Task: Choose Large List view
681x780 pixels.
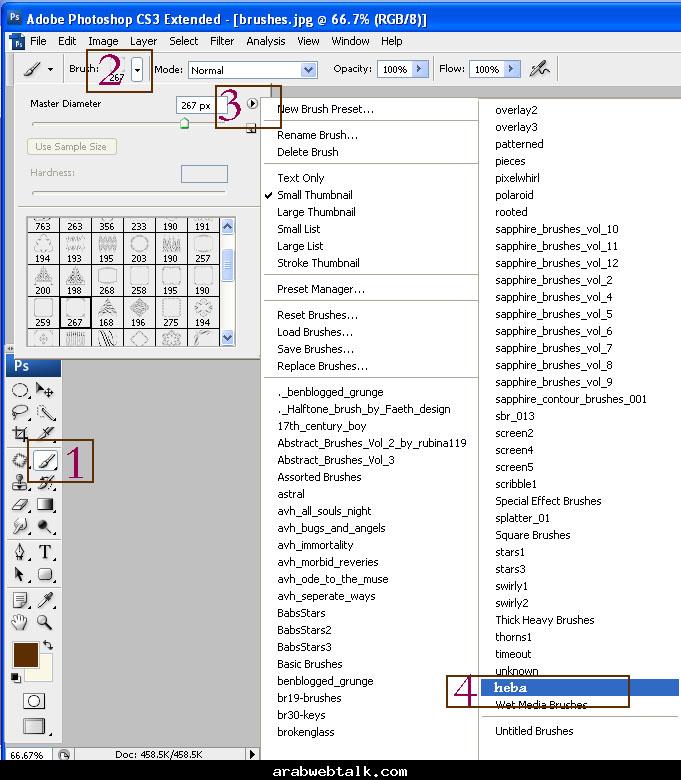Action: pyautogui.click(x=300, y=246)
